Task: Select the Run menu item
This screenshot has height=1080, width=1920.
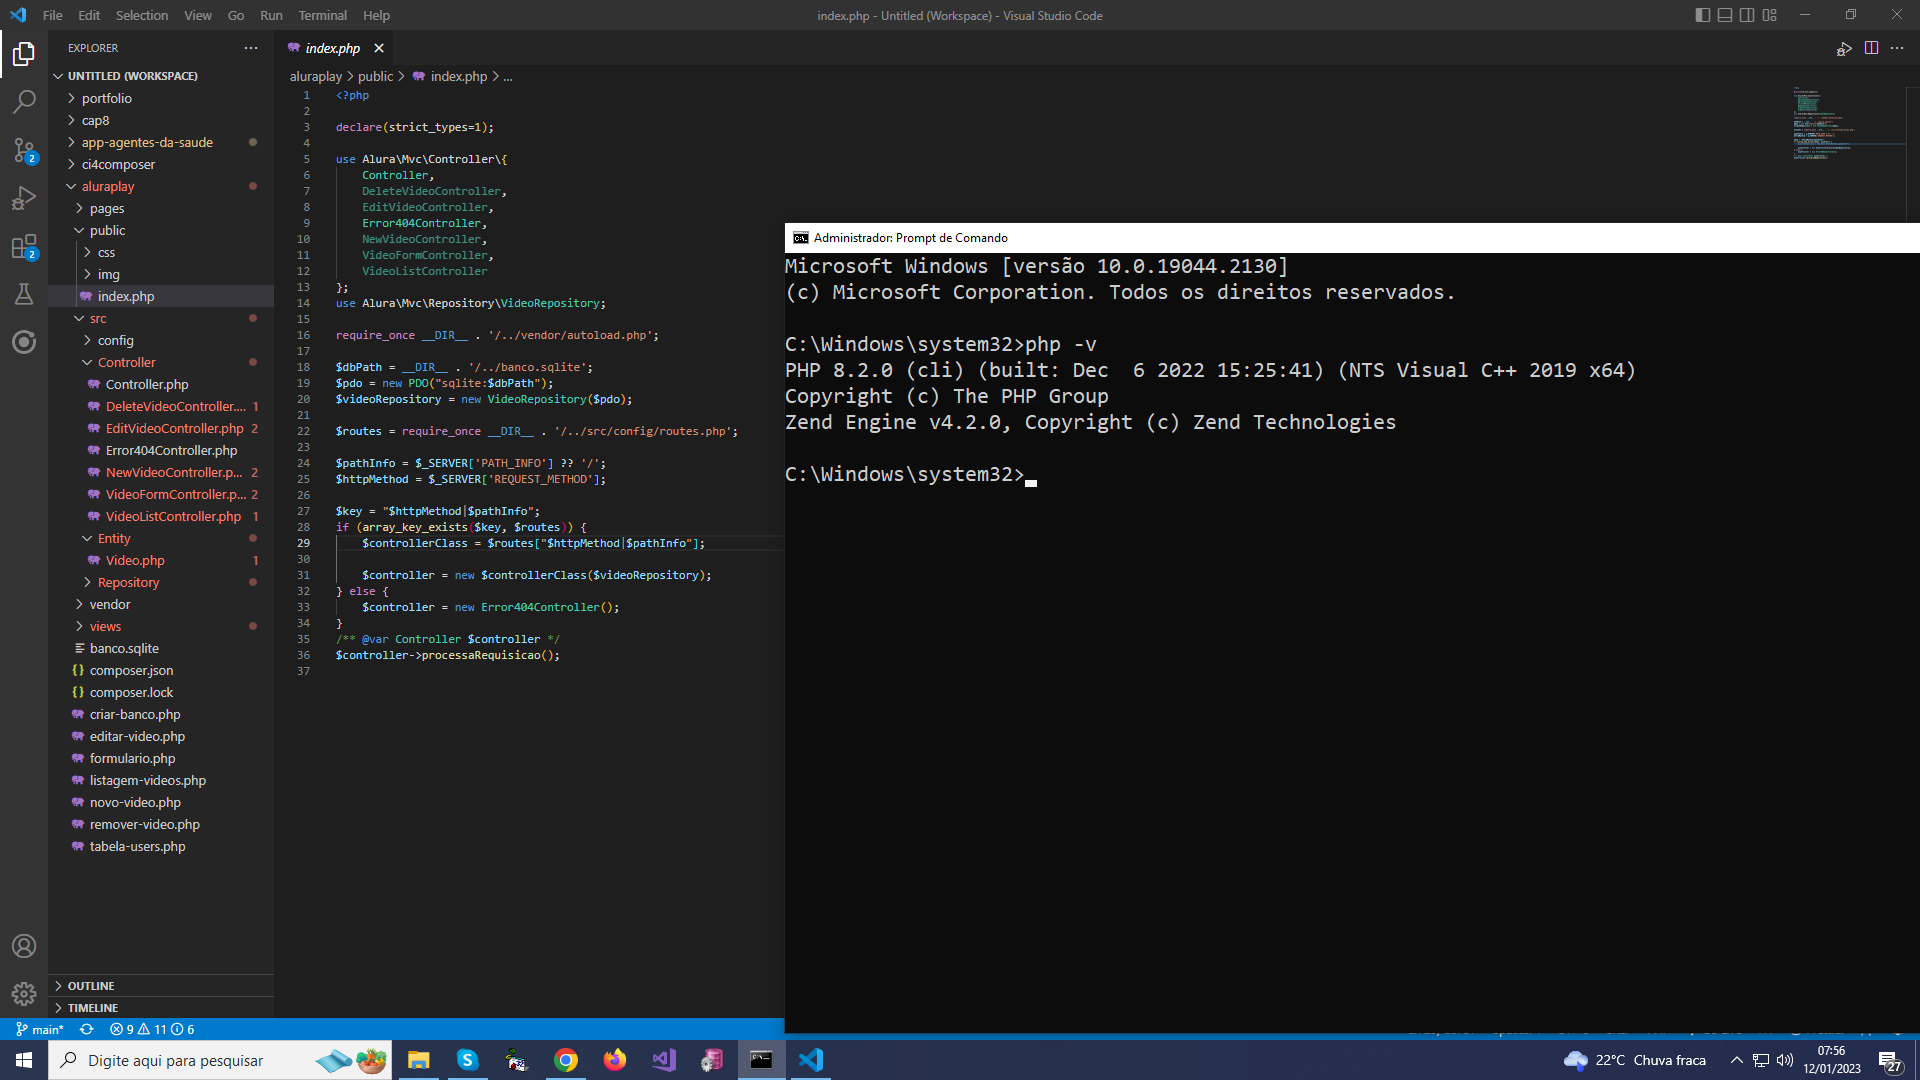Action: tap(270, 15)
